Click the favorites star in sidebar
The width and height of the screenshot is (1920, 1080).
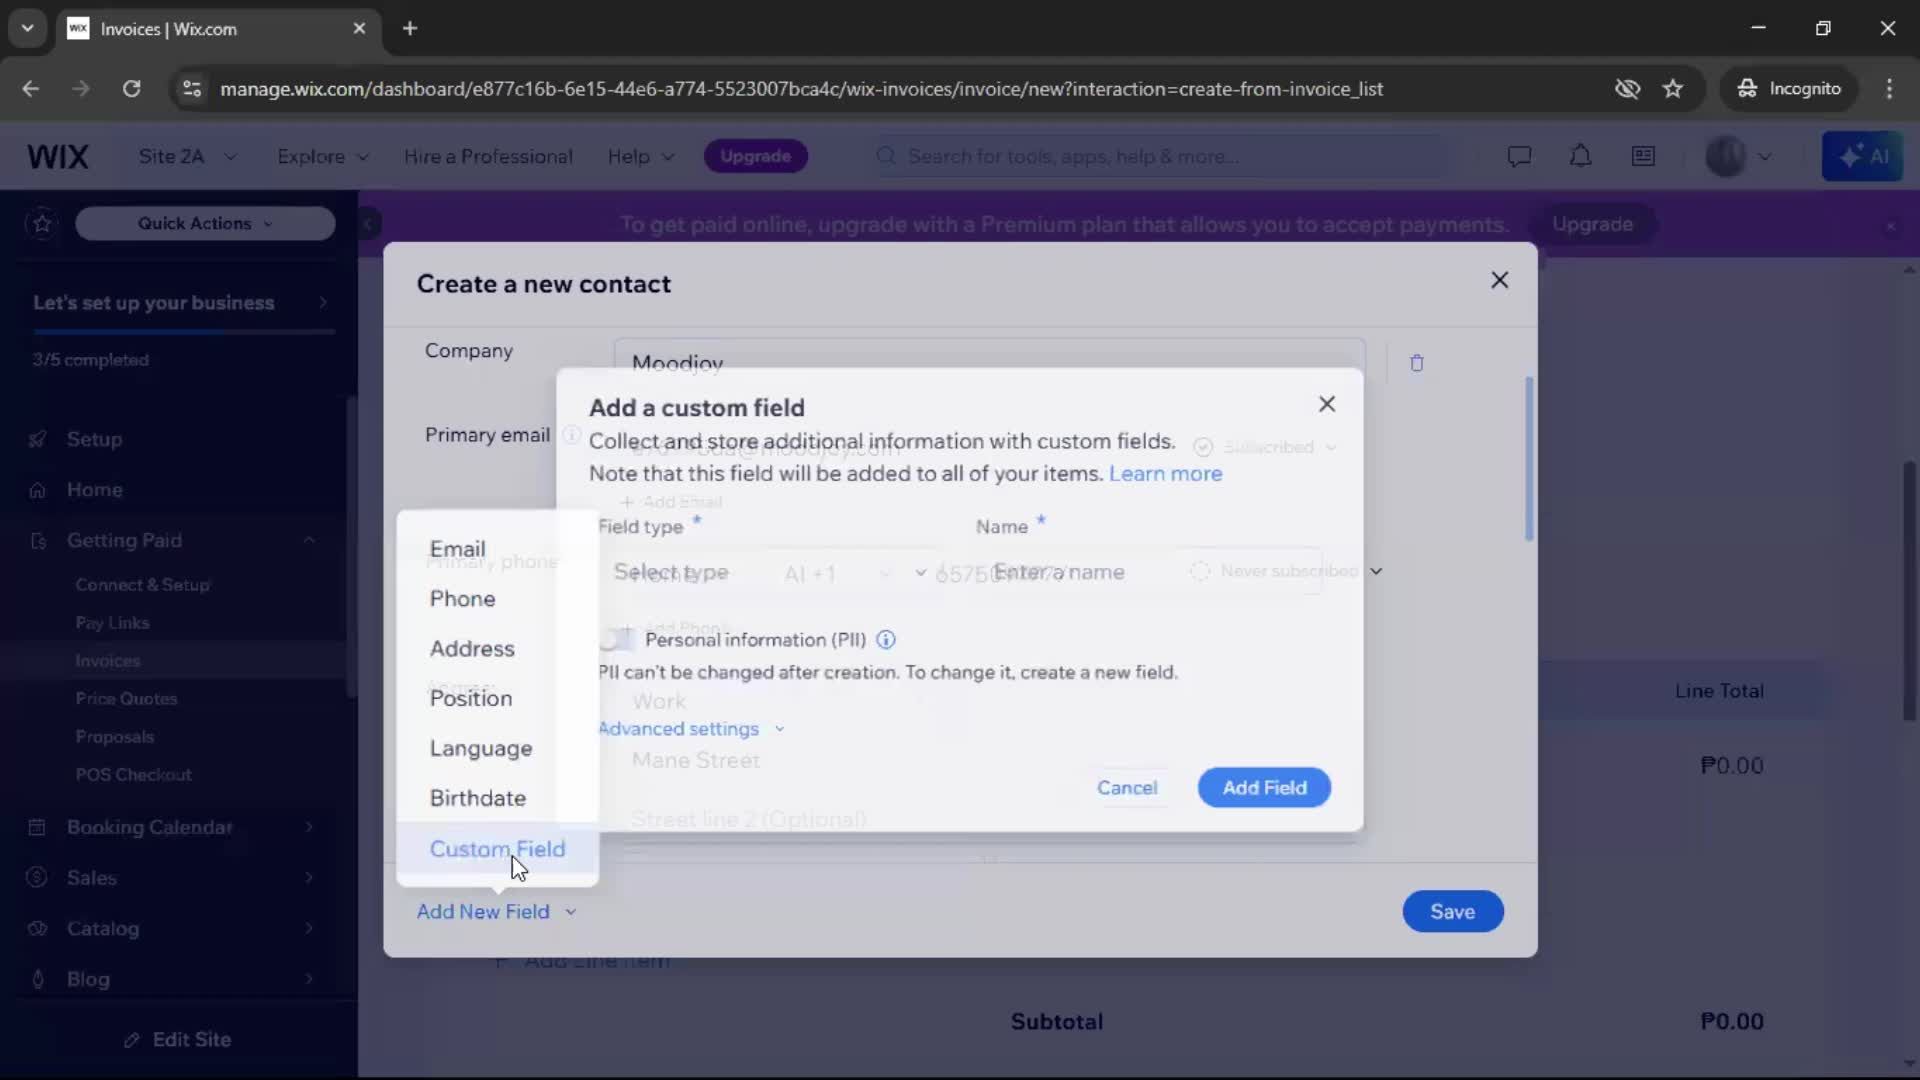click(x=42, y=223)
